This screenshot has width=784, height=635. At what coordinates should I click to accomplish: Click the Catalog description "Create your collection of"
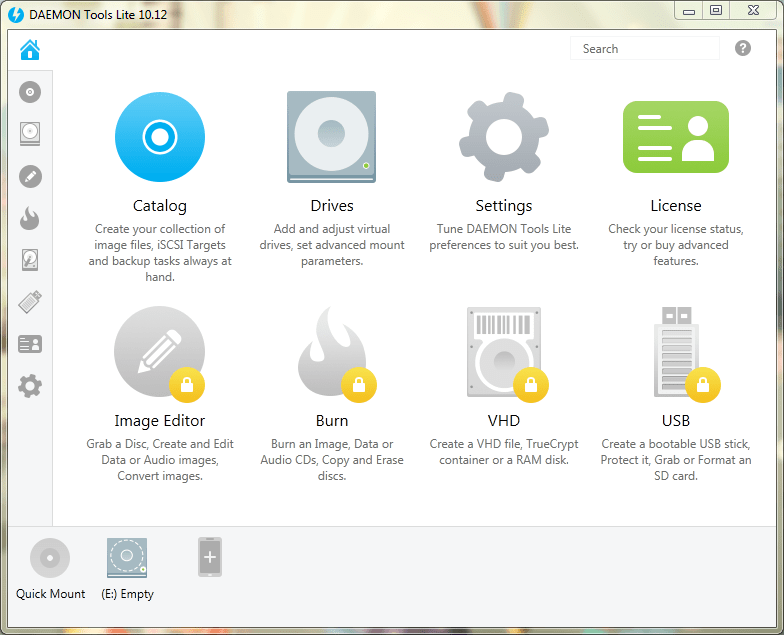[160, 229]
